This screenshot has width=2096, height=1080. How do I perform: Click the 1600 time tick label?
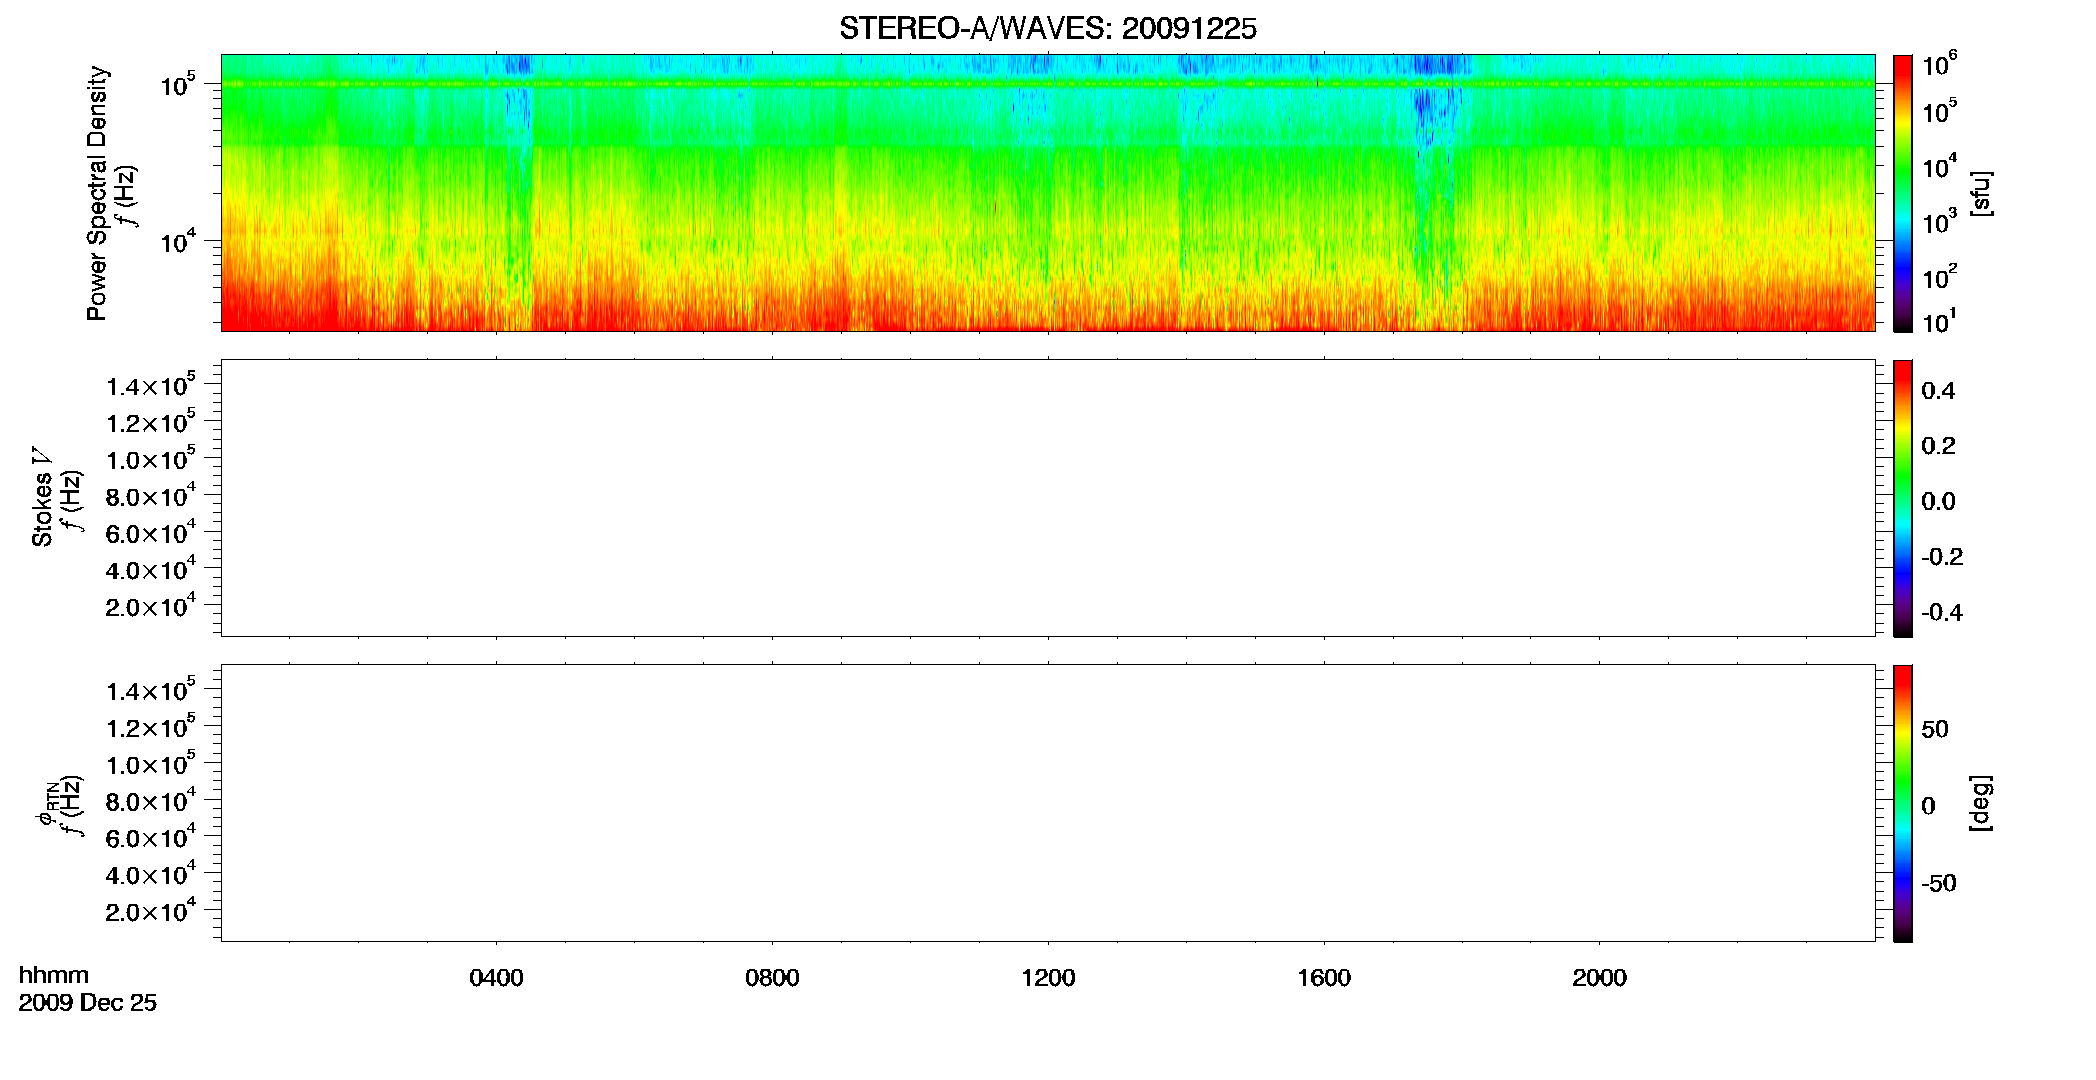[1324, 978]
